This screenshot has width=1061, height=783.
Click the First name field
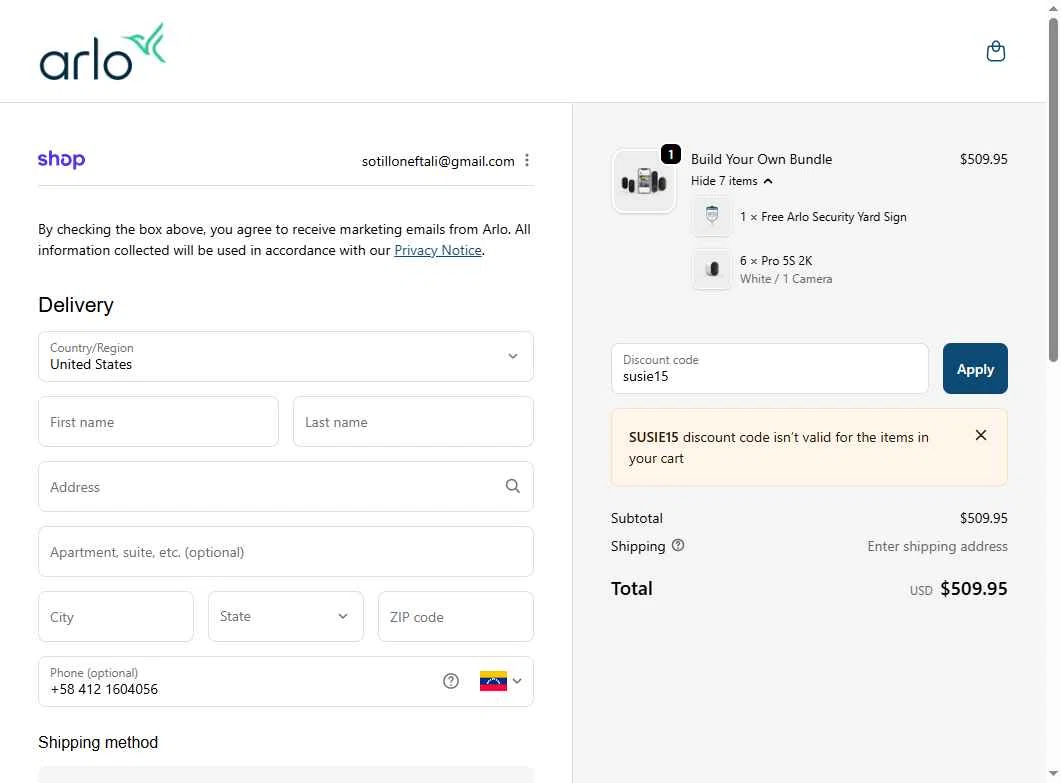pos(158,422)
